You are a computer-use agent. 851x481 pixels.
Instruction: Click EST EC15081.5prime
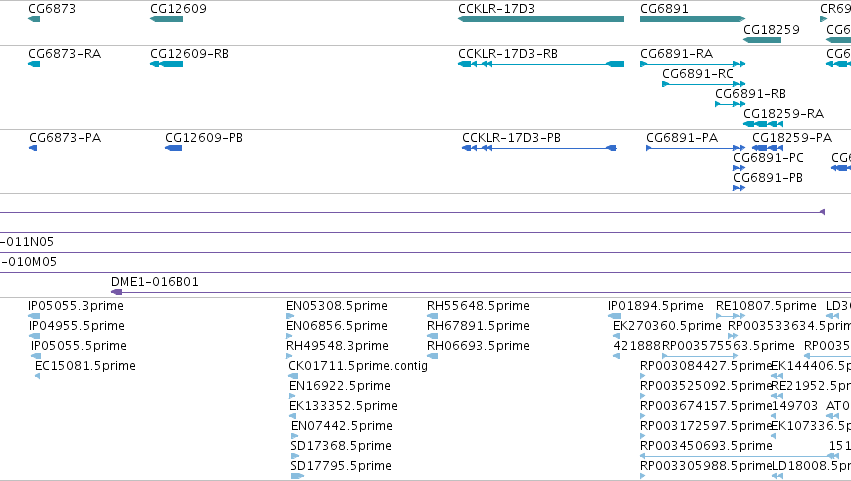click(x=85, y=366)
